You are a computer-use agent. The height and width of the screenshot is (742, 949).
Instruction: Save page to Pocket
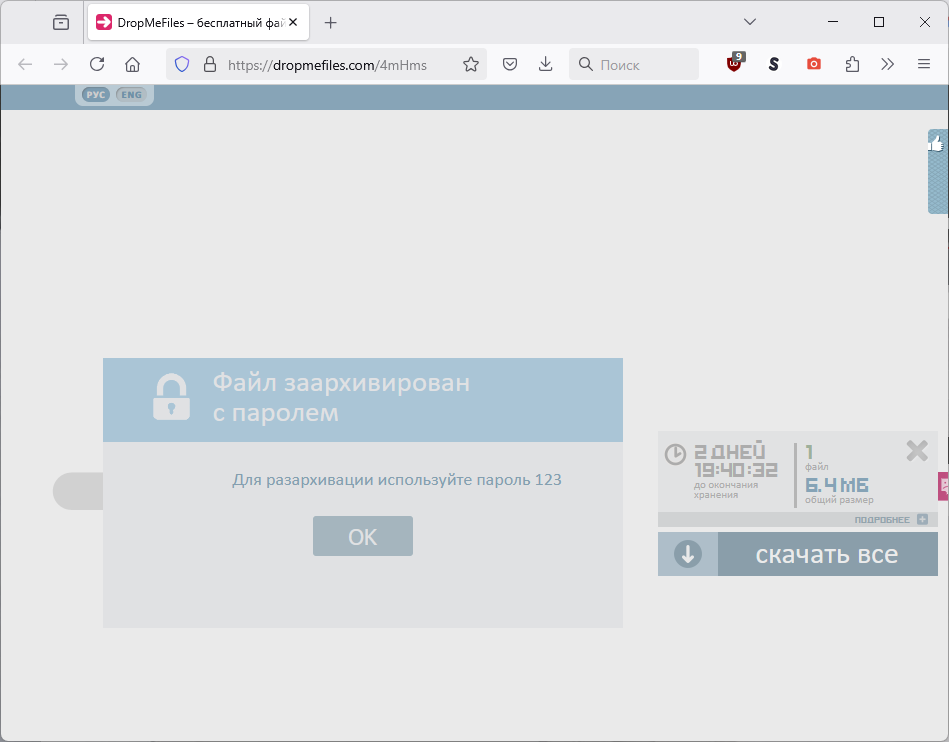tap(510, 64)
